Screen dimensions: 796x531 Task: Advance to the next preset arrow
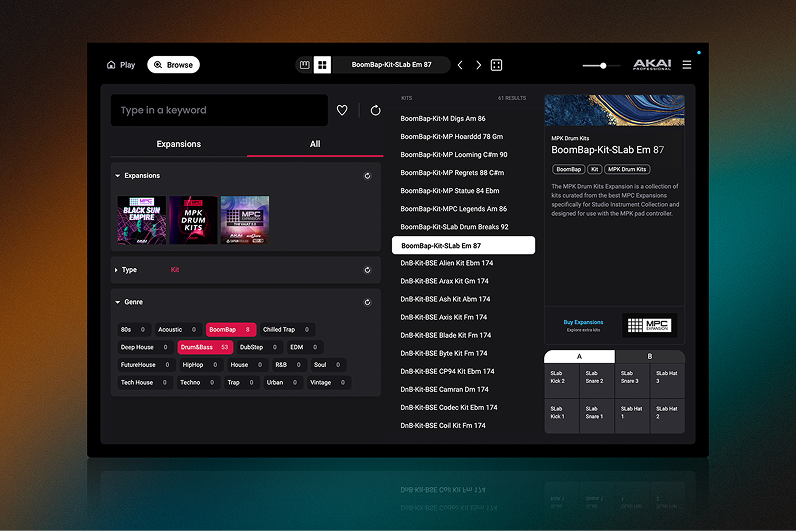pos(478,65)
